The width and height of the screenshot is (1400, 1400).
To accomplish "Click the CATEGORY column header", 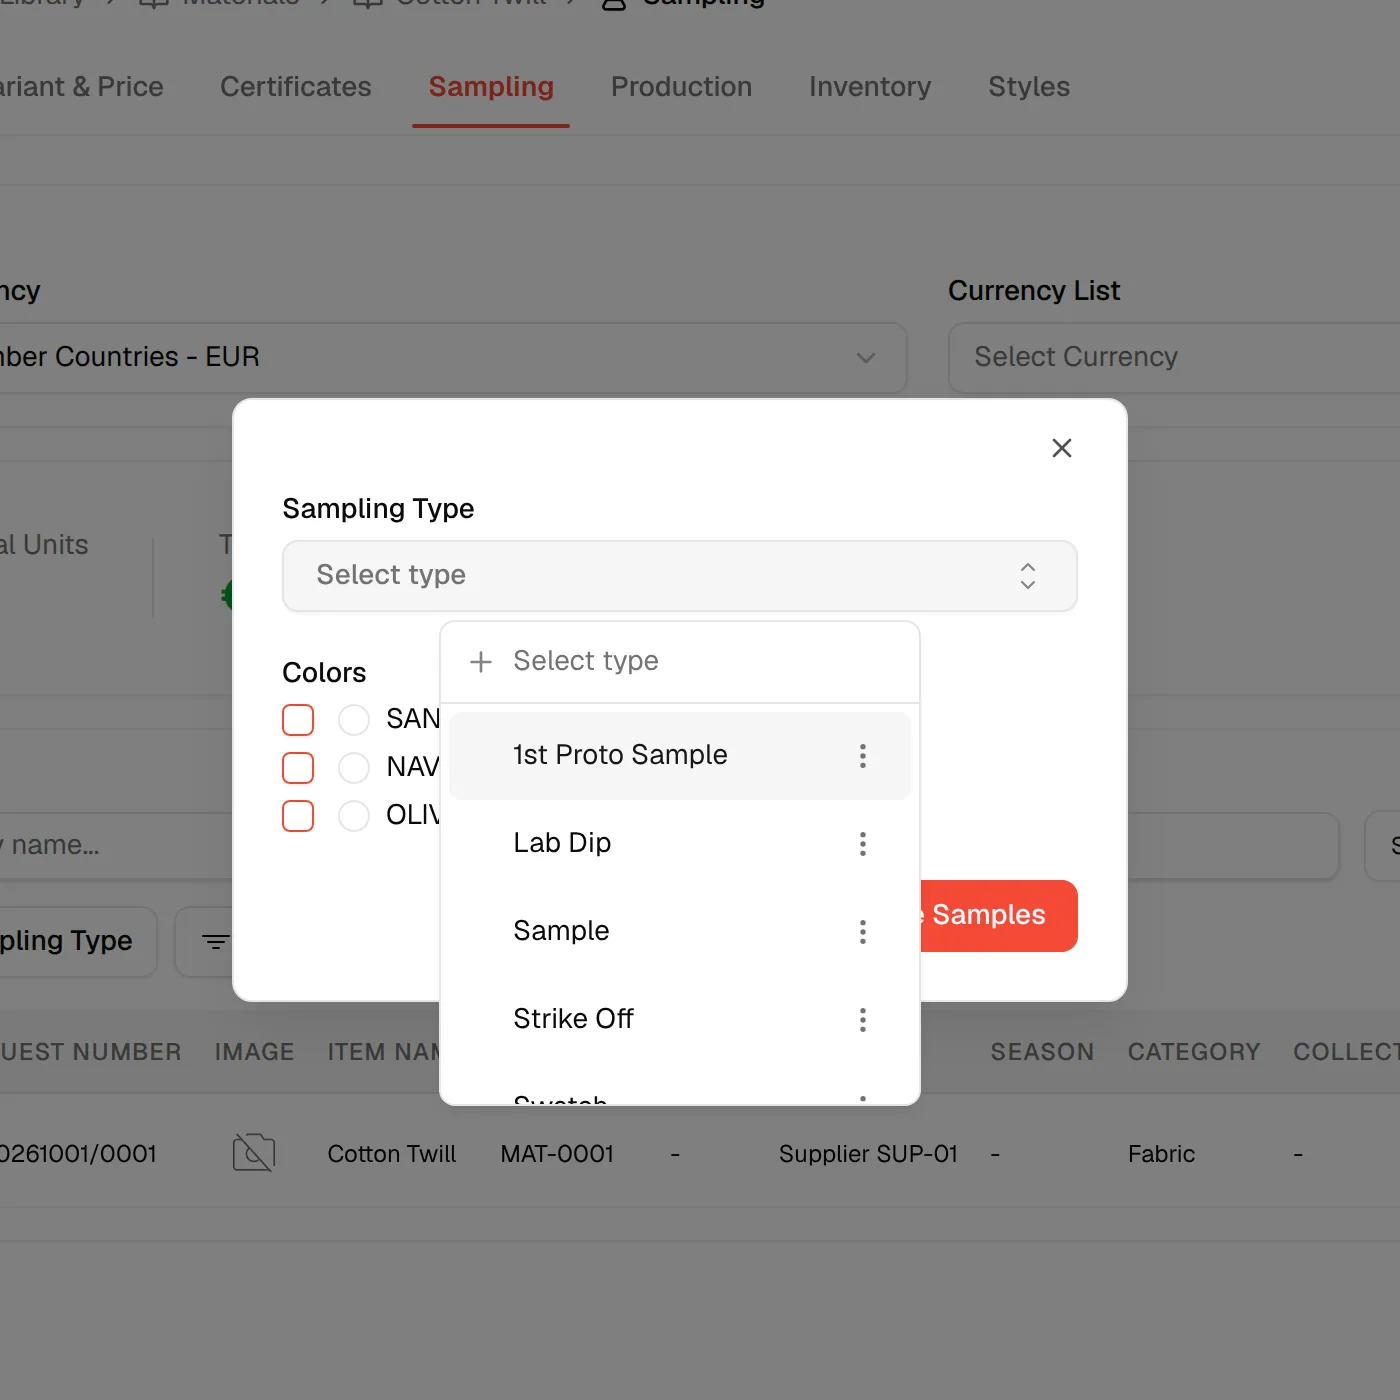I will click(x=1194, y=1052).
